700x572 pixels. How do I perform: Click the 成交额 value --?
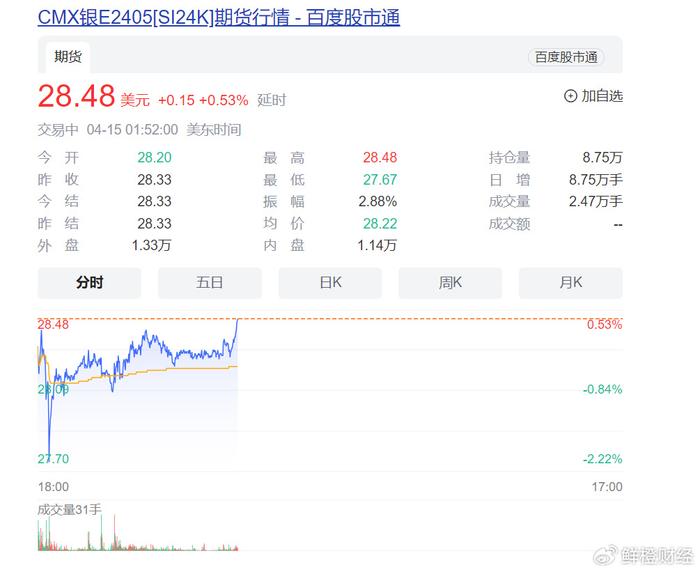pos(618,224)
